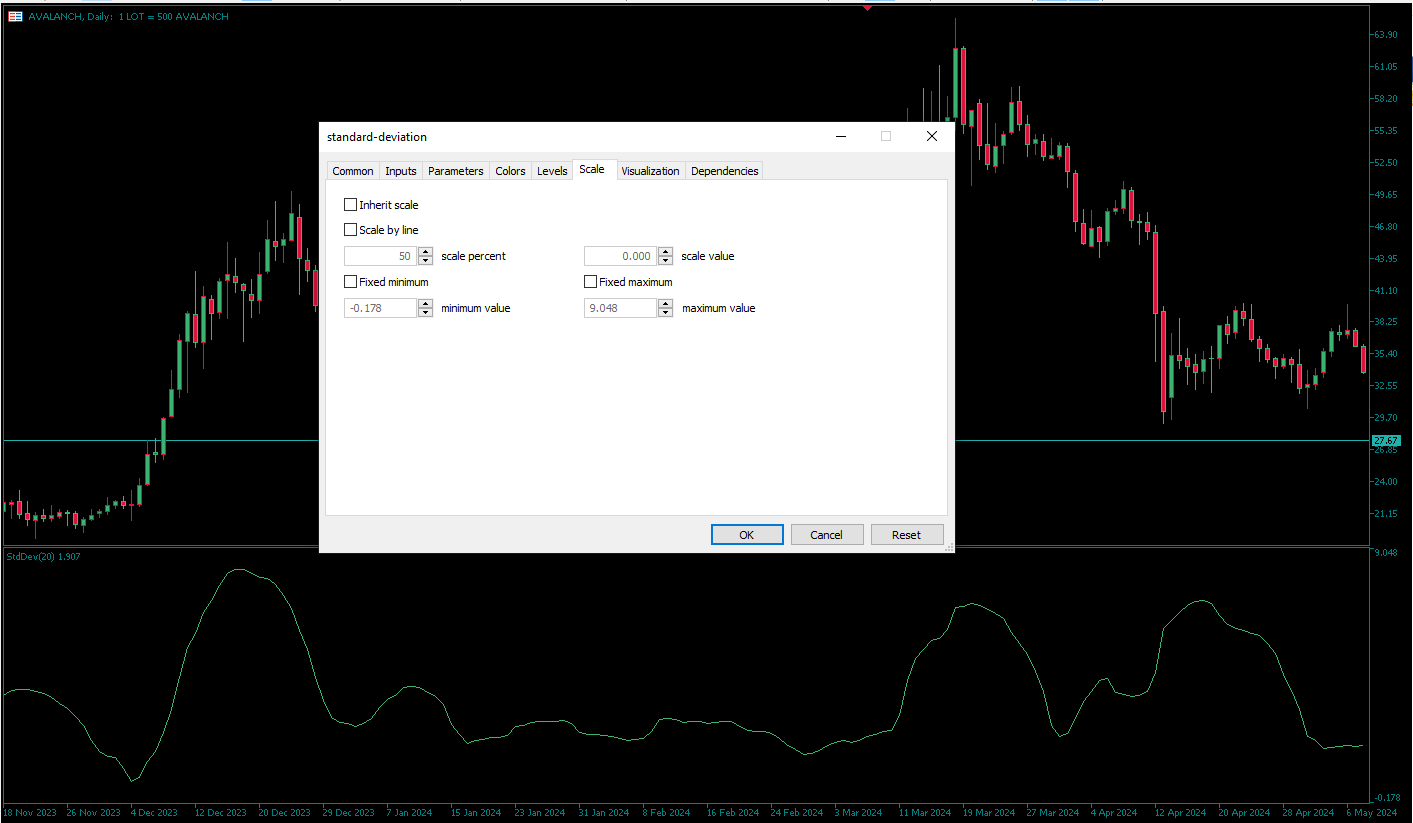Click the -0.178 indicator scale label
The height and width of the screenshot is (823, 1413).
click(1385, 798)
